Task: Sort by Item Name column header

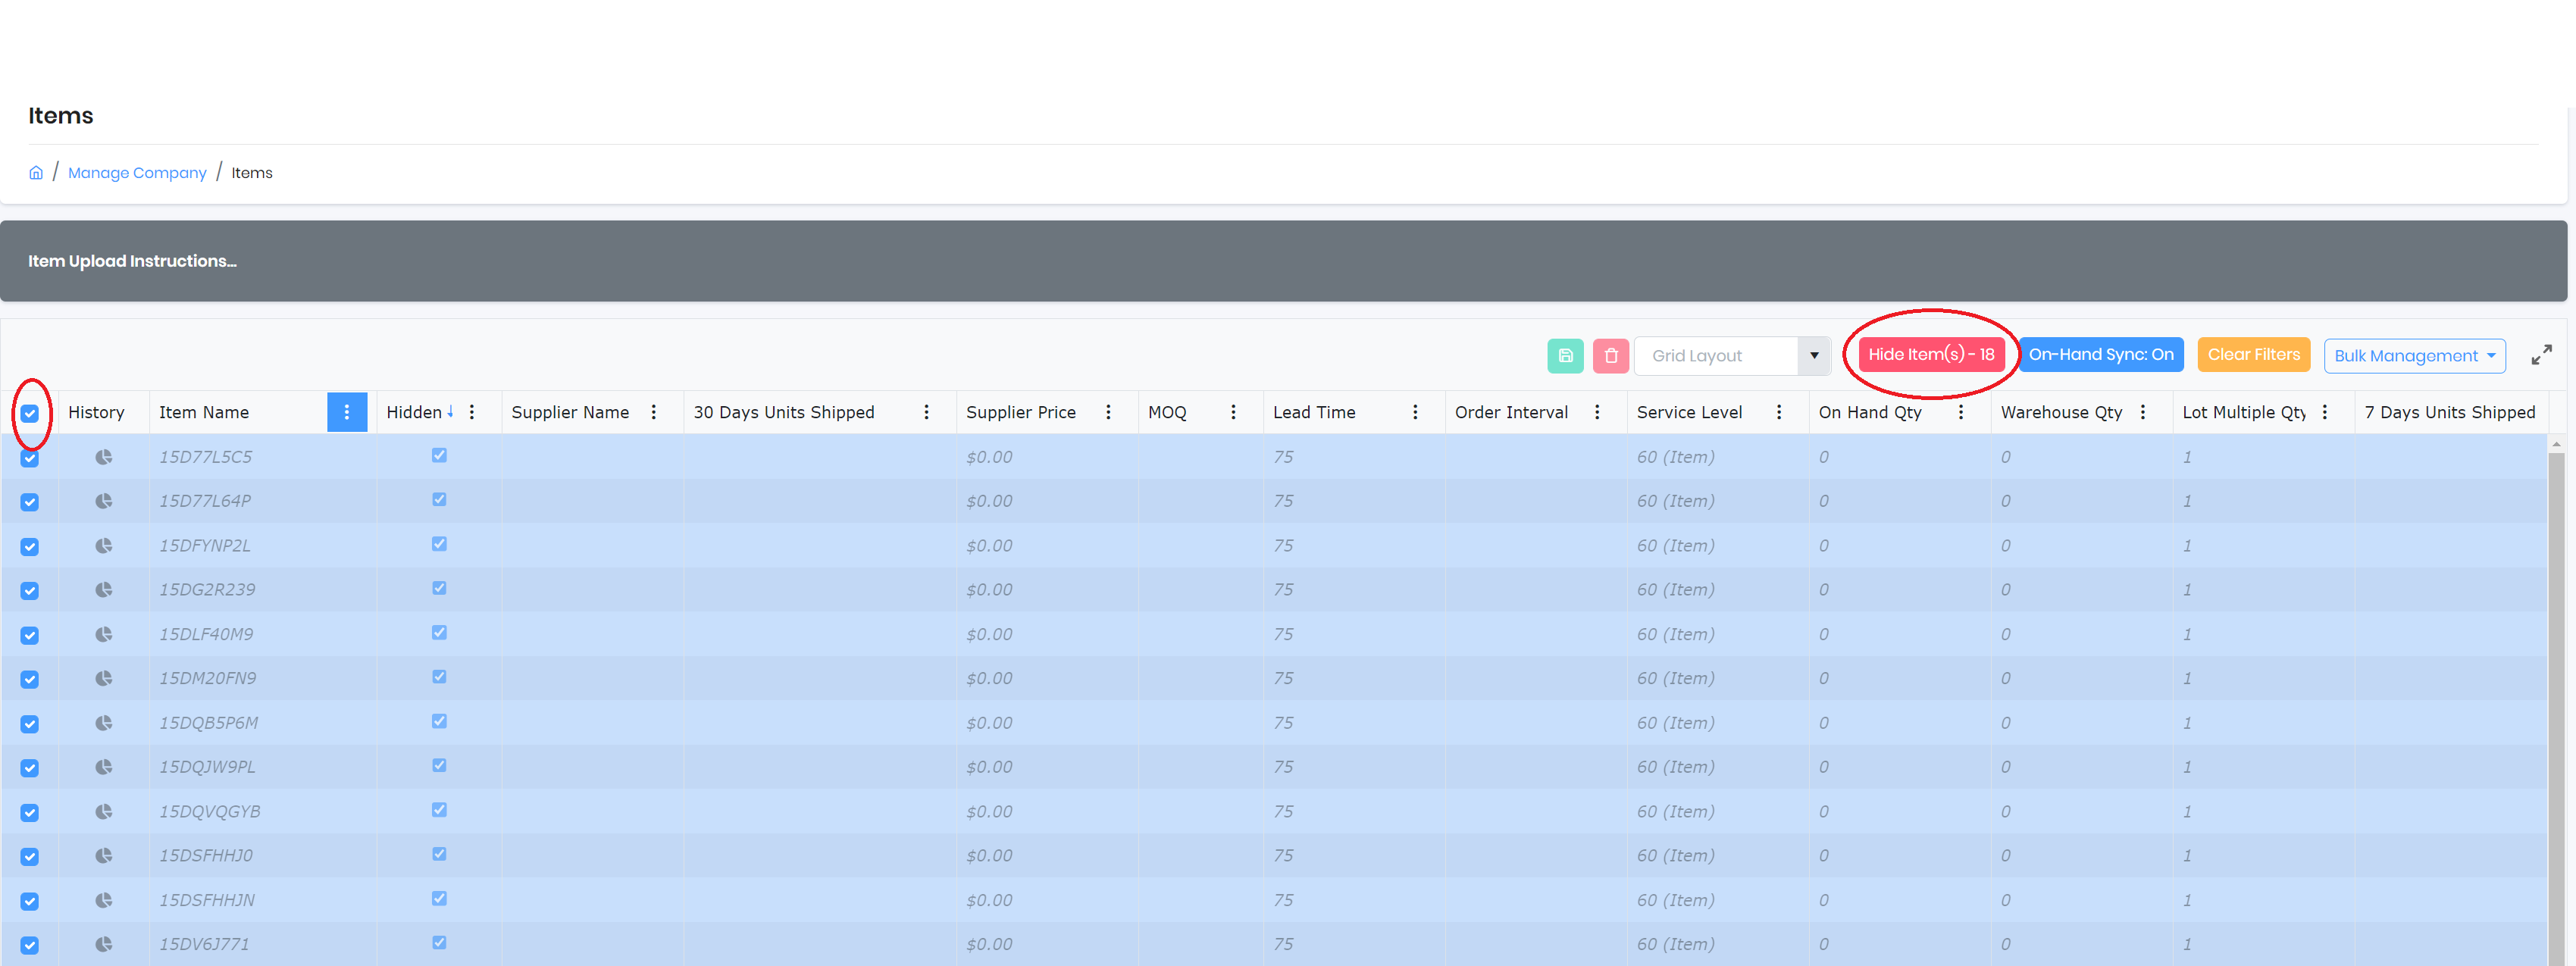Action: click(x=204, y=412)
